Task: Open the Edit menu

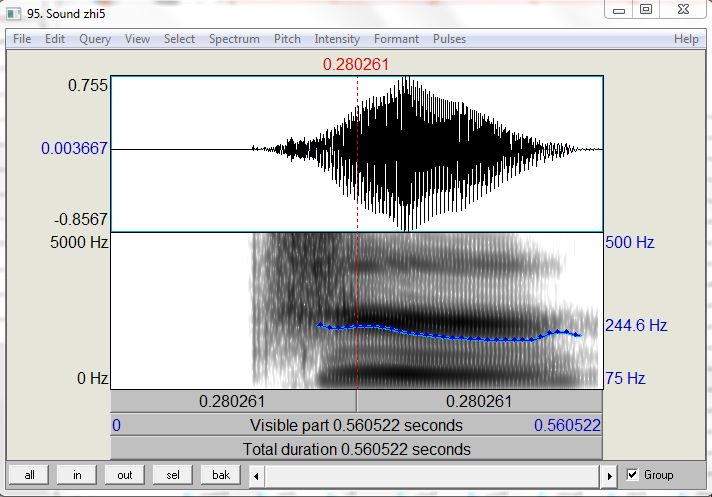Action: pyautogui.click(x=55, y=39)
